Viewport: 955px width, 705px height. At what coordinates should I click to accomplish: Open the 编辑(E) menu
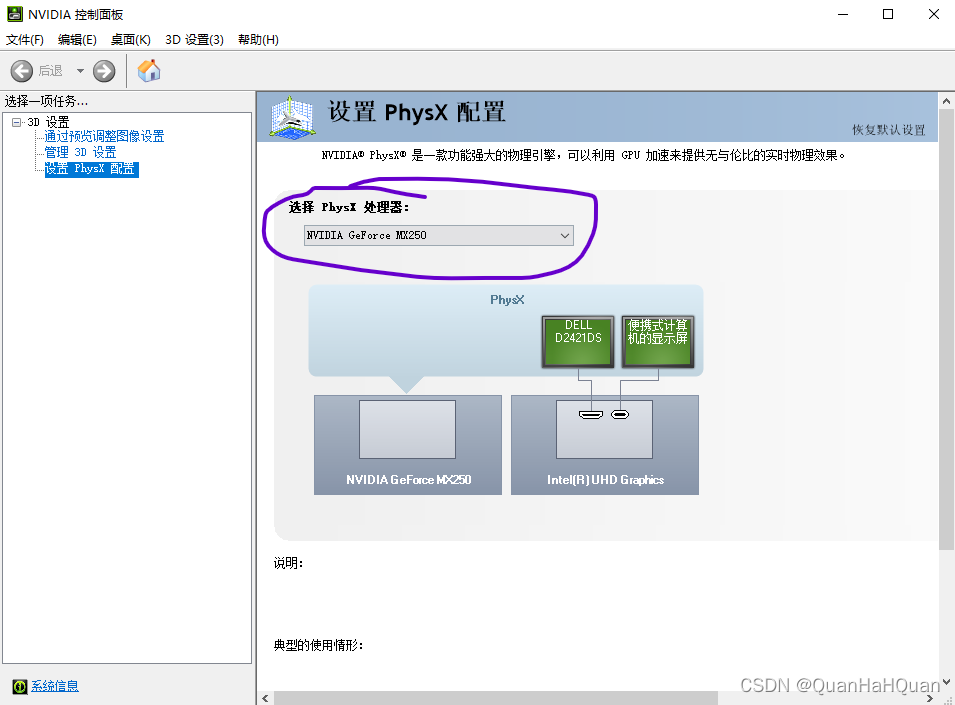click(77, 40)
